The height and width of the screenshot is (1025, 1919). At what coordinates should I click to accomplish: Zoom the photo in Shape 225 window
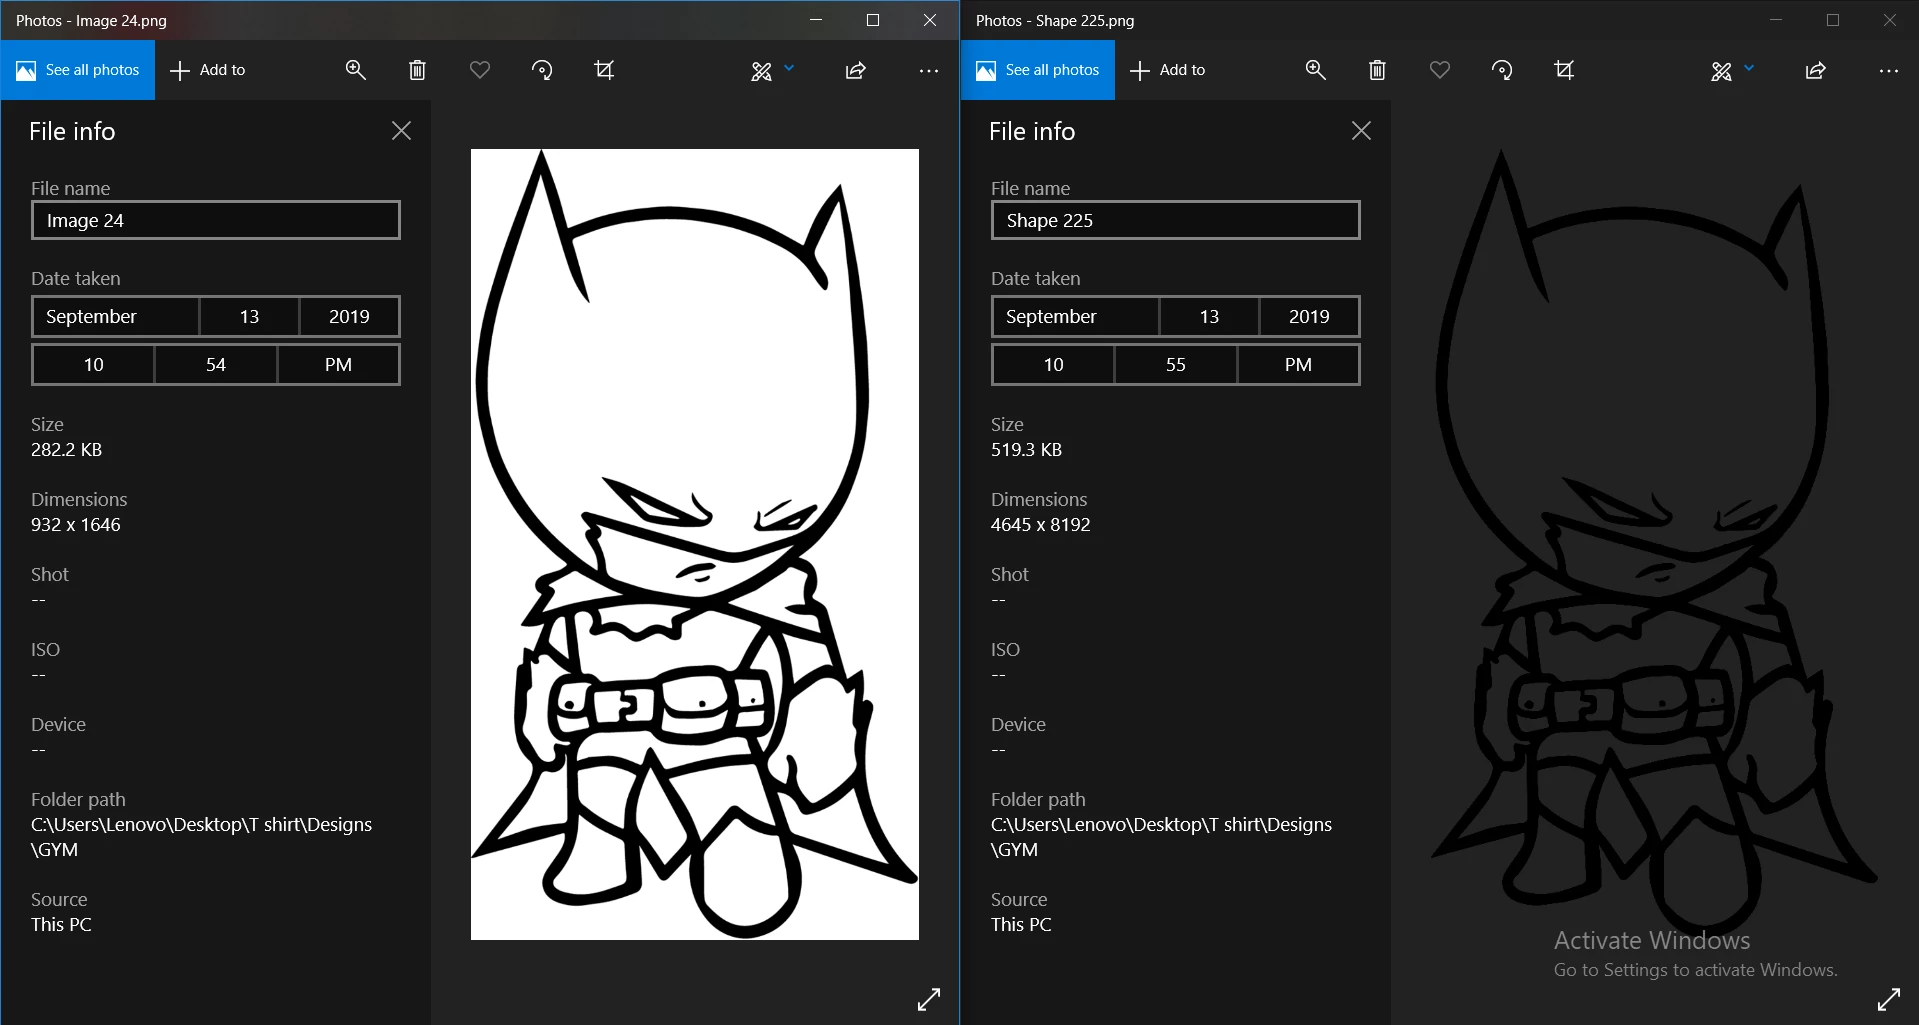(1316, 70)
